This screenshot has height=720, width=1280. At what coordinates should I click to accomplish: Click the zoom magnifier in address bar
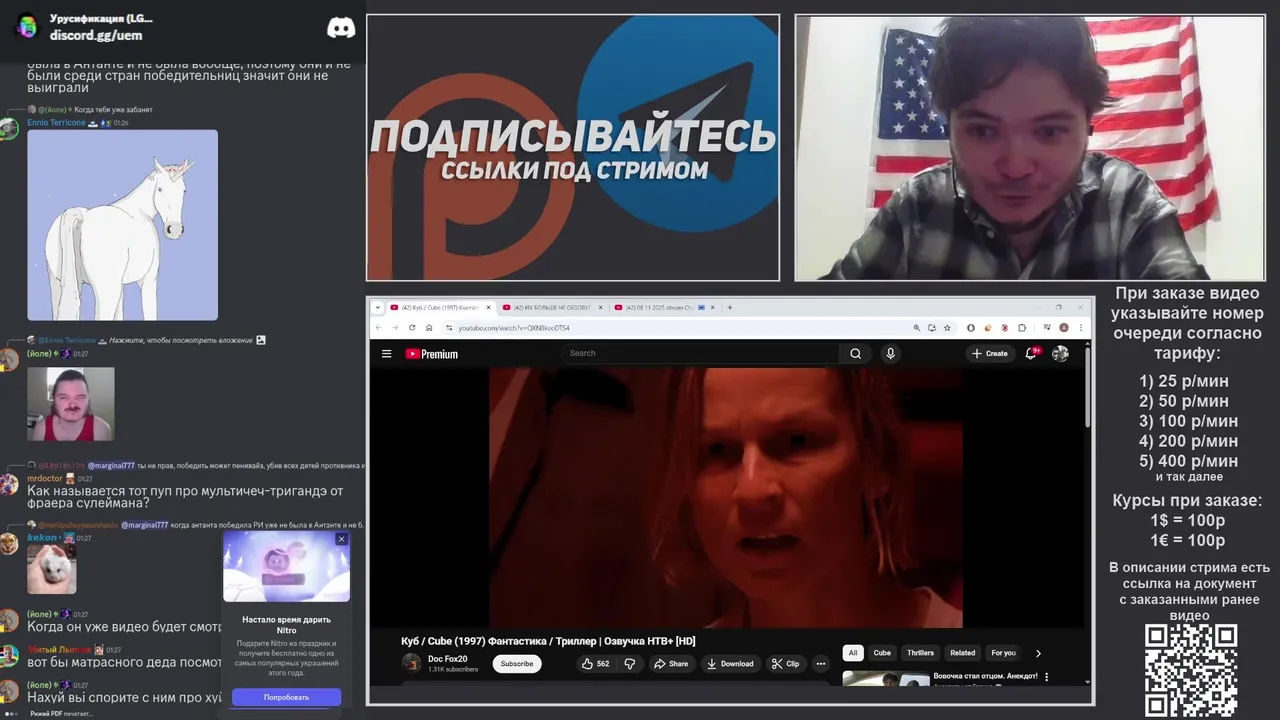[917, 327]
